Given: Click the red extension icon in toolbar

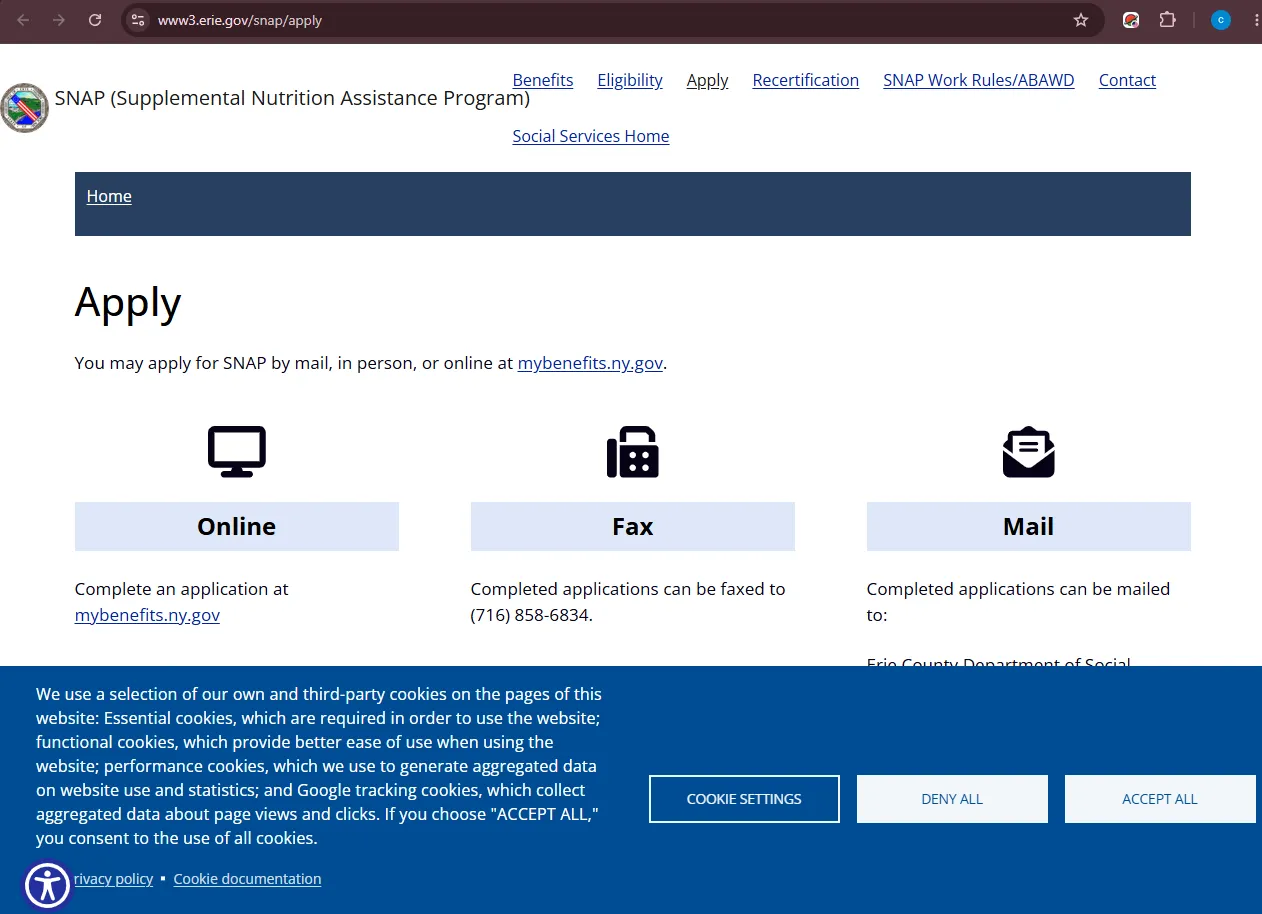Looking at the screenshot, I should [1131, 20].
